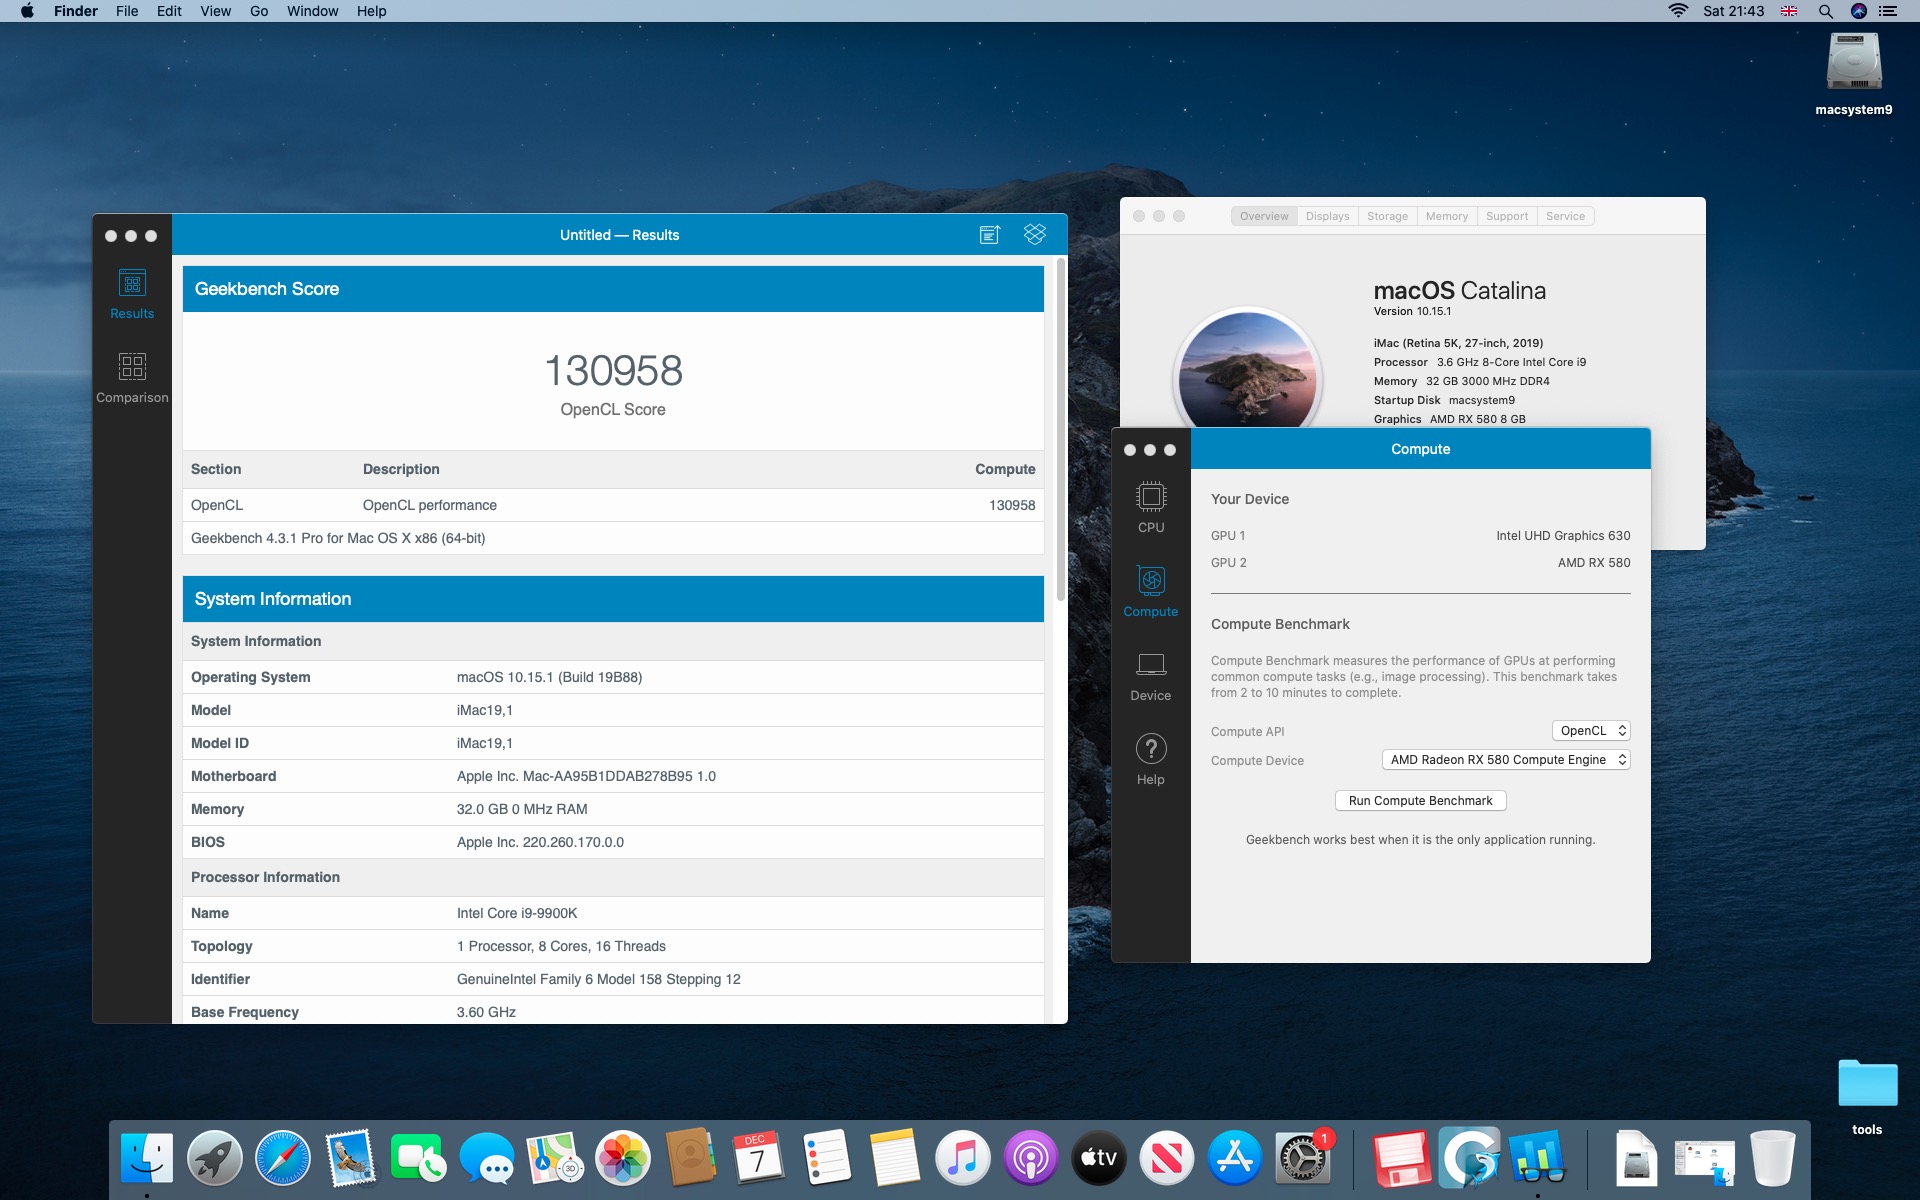The height and width of the screenshot is (1200, 1920).
Task: Expand the Compute Device selector
Action: coord(1505,760)
